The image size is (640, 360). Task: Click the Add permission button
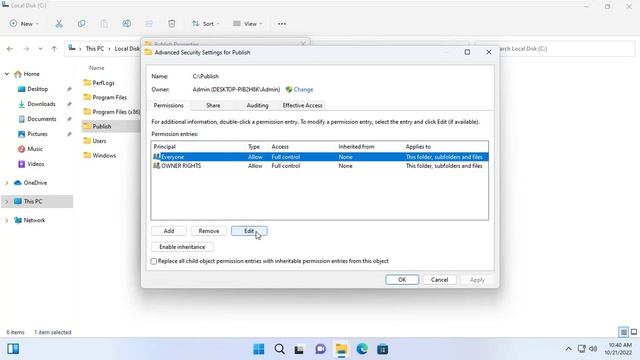[169, 231]
